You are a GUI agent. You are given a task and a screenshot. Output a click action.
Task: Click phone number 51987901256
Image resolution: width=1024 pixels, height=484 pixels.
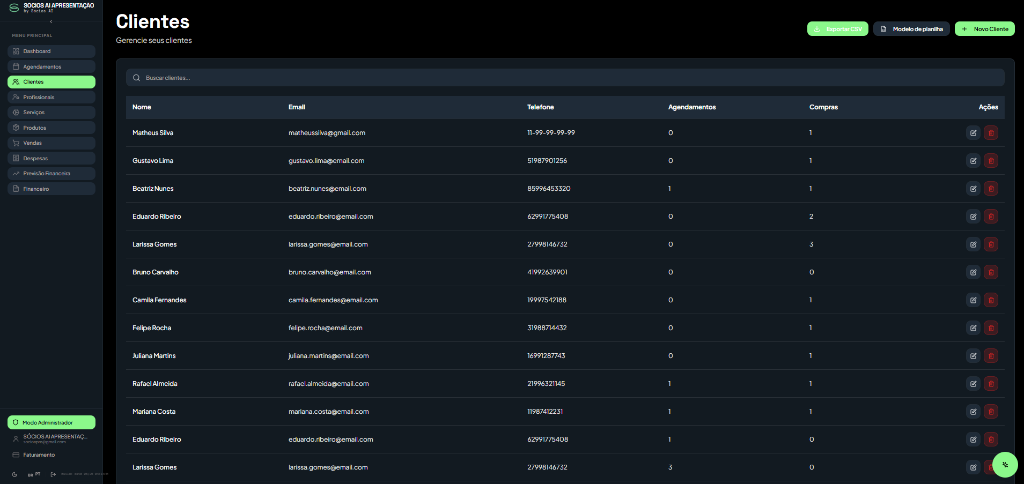click(547, 161)
